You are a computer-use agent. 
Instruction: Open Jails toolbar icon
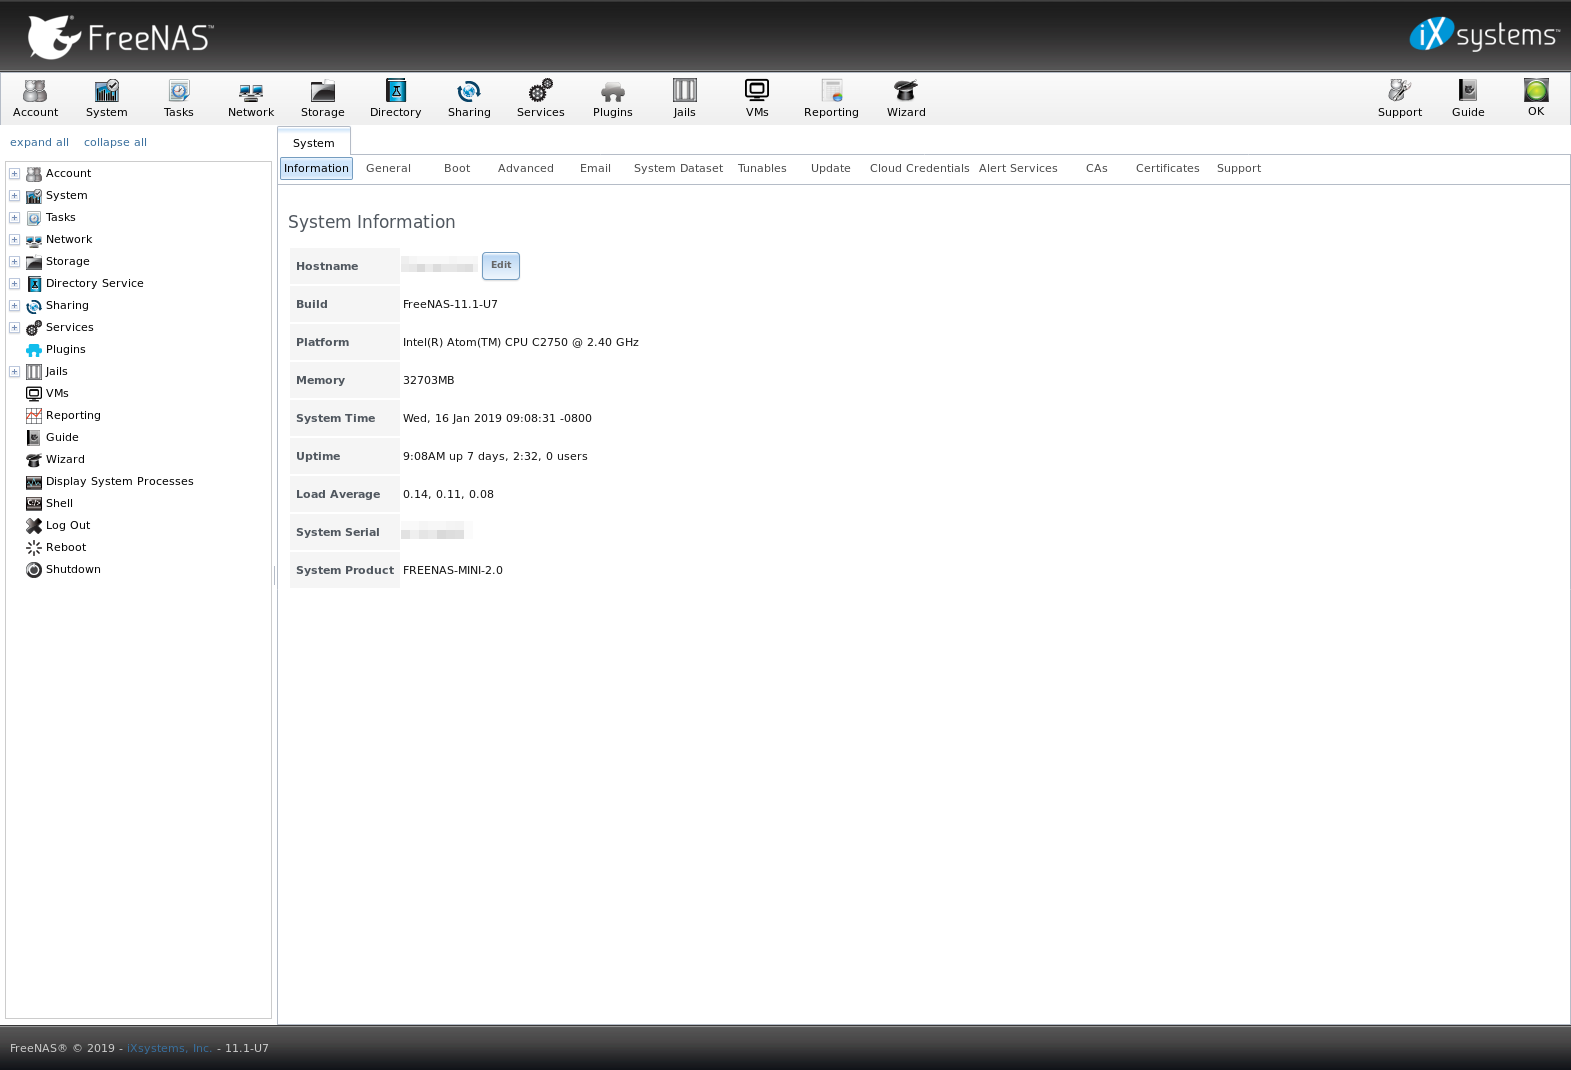click(685, 98)
